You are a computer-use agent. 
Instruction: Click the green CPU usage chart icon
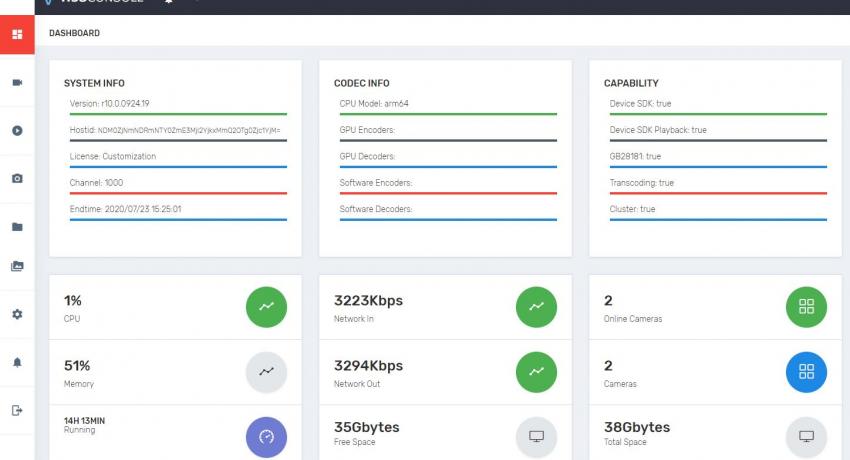[266, 307]
